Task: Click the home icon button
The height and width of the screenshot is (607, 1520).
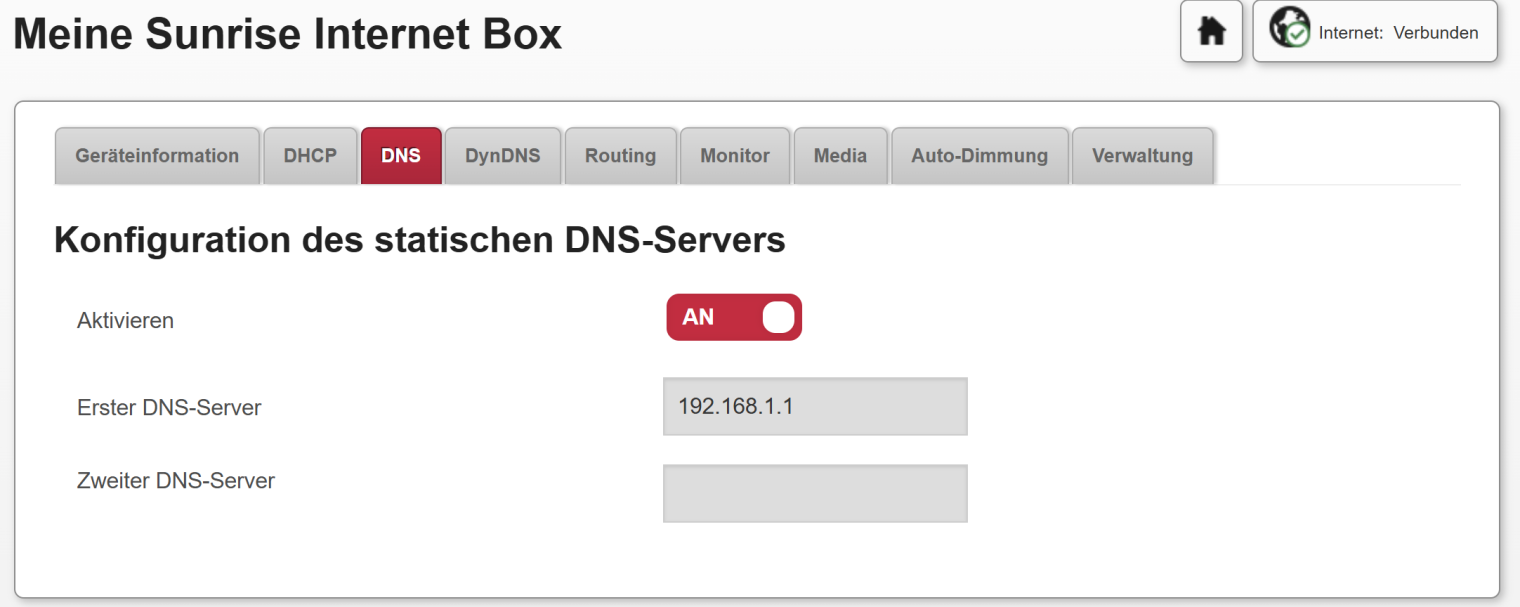Action: click(x=1211, y=32)
